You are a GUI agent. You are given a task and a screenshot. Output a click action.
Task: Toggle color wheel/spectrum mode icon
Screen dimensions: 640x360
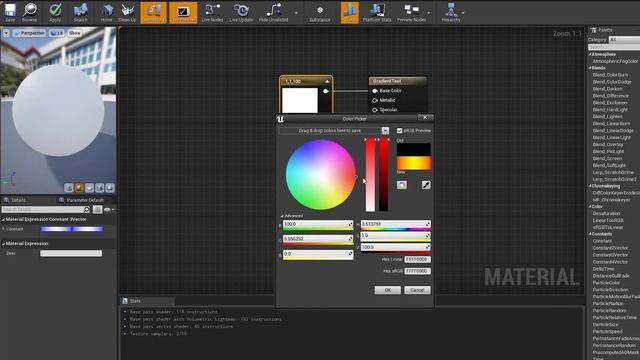(x=402, y=185)
